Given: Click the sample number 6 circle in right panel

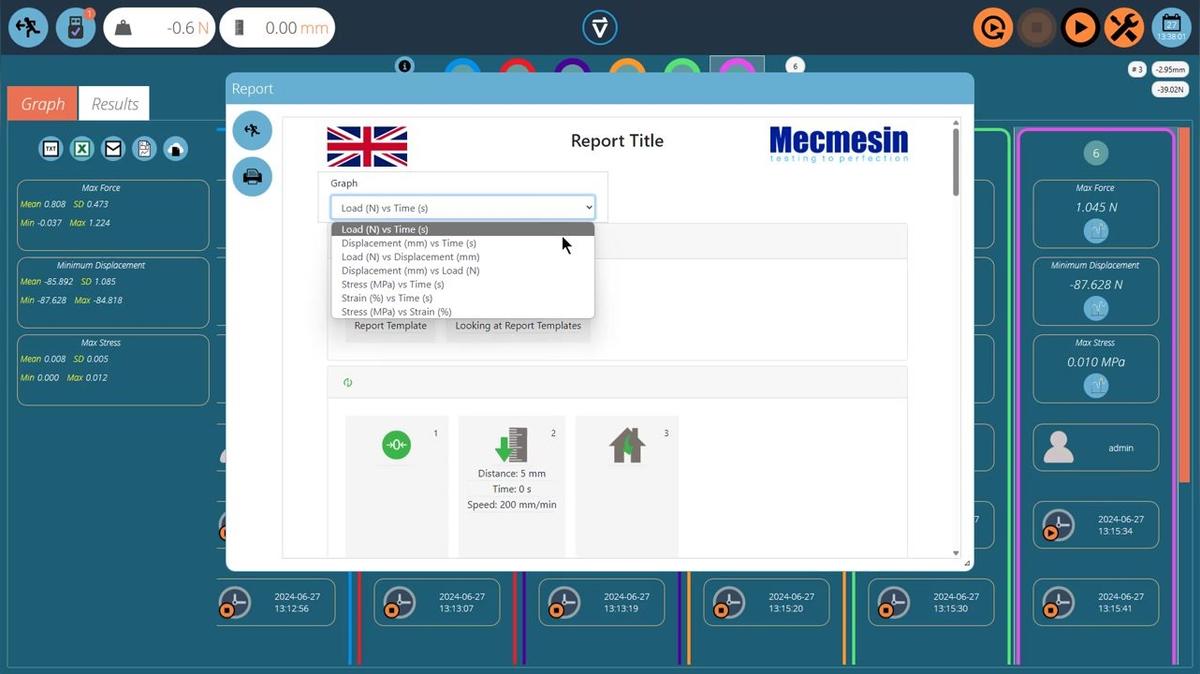Looking at the screenshot, I should 1096,154.
